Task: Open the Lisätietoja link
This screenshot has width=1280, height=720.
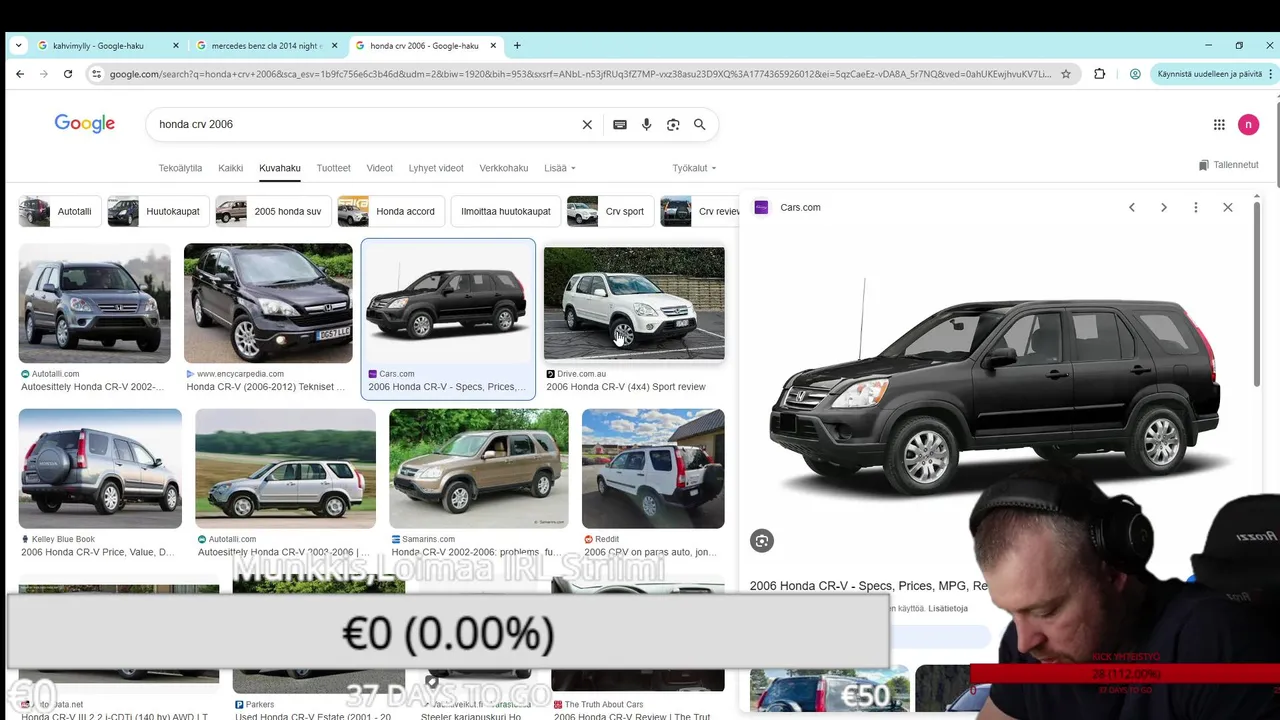Action: coord(948,608)
